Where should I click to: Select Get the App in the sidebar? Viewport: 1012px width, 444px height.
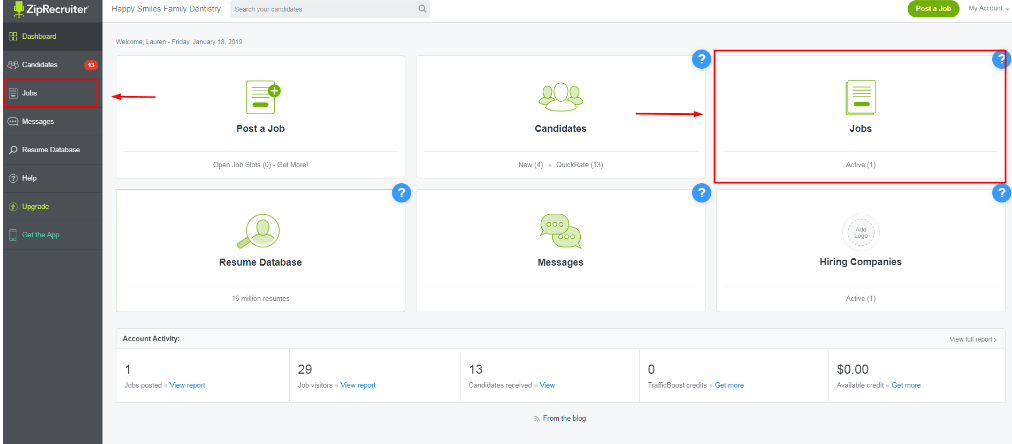[x=52, y=235]
